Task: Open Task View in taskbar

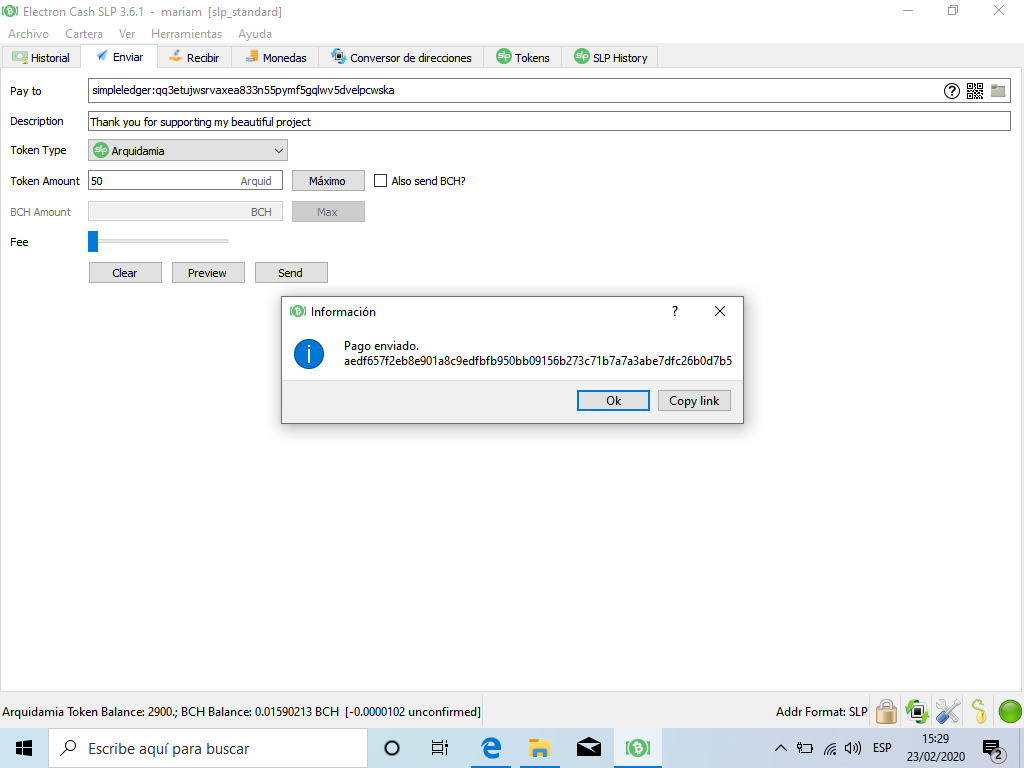Action: click(440, 748)
